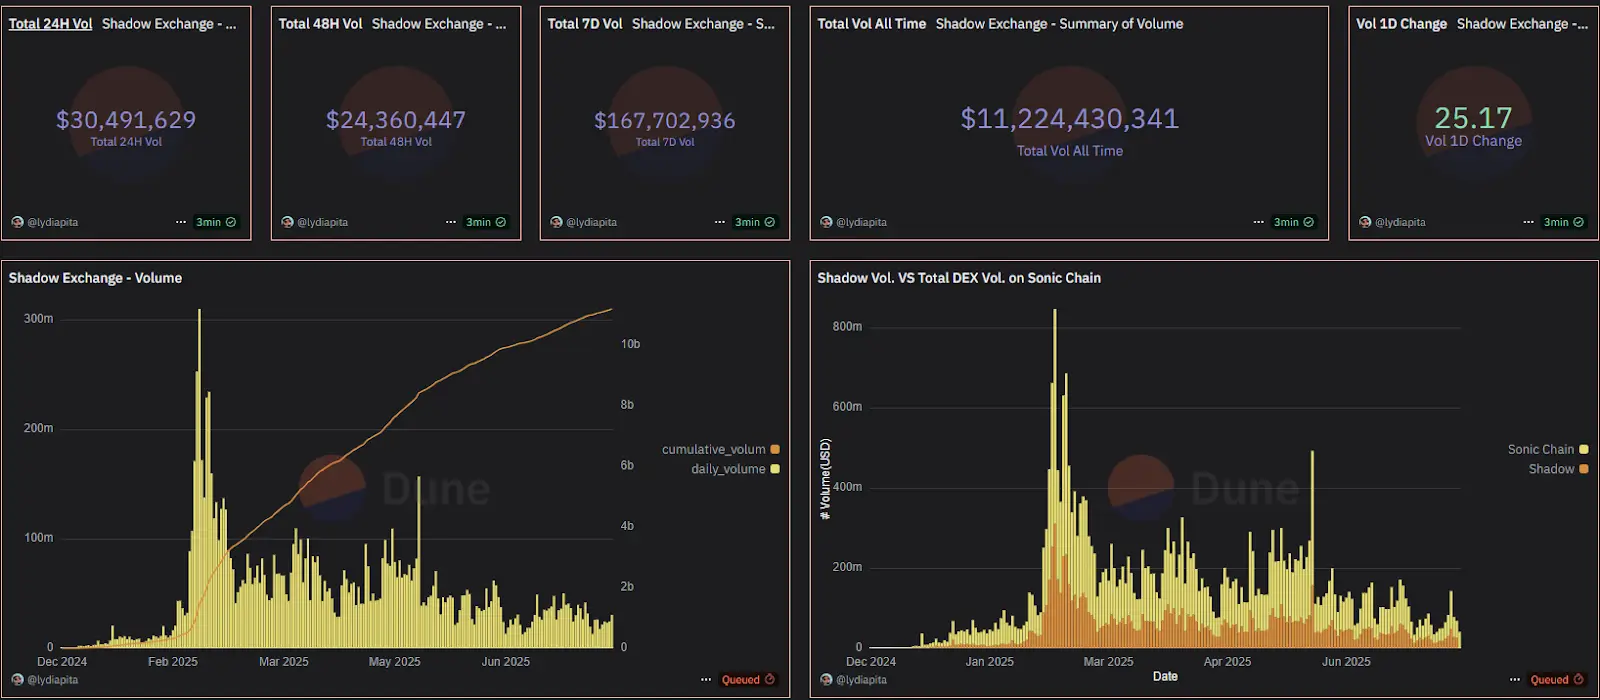Click the 300m label on volume chart axis
The image size is (1600, 700).
38,319
